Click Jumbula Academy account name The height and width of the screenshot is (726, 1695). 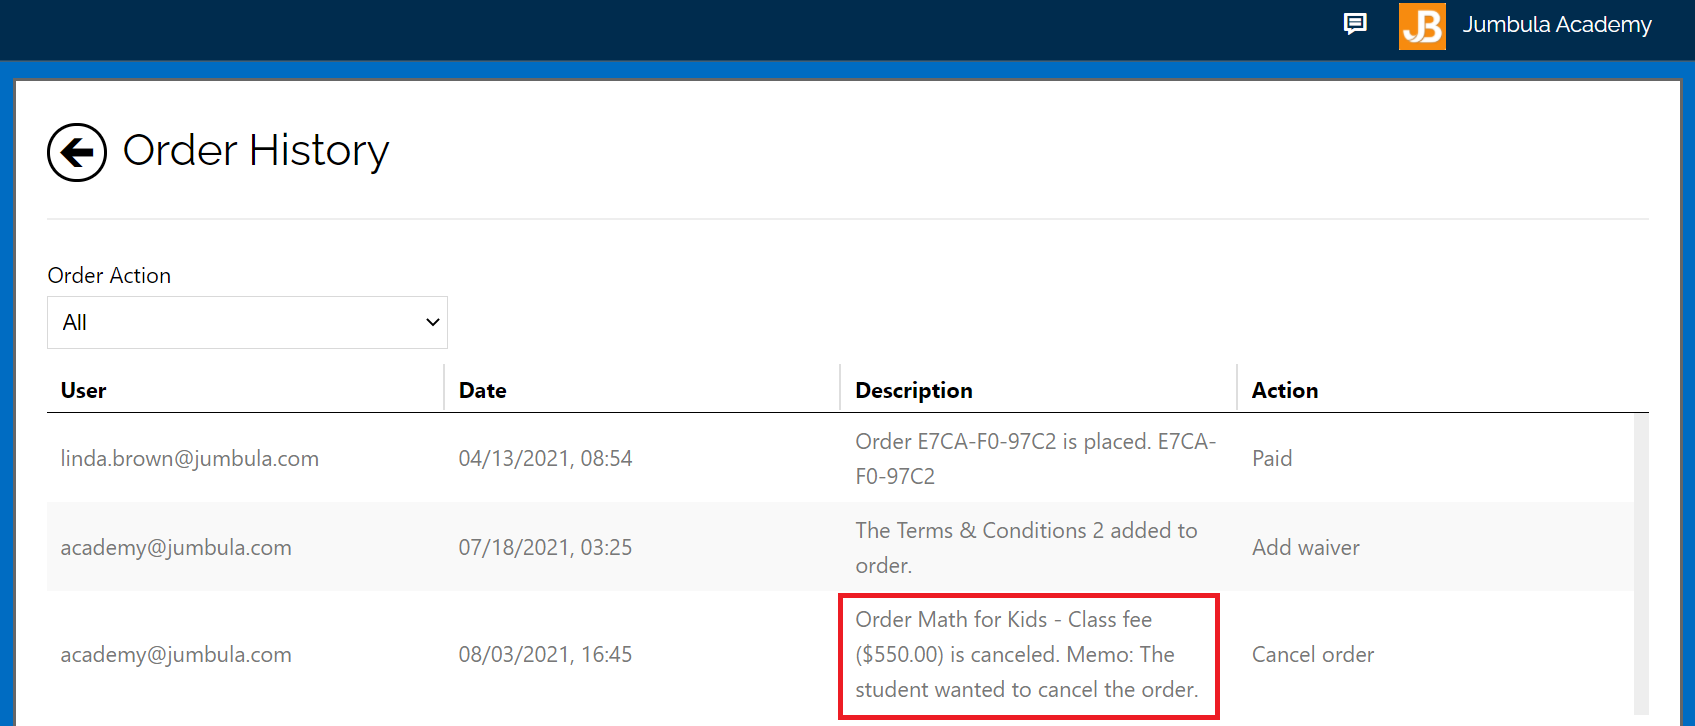click(1556, 25)
